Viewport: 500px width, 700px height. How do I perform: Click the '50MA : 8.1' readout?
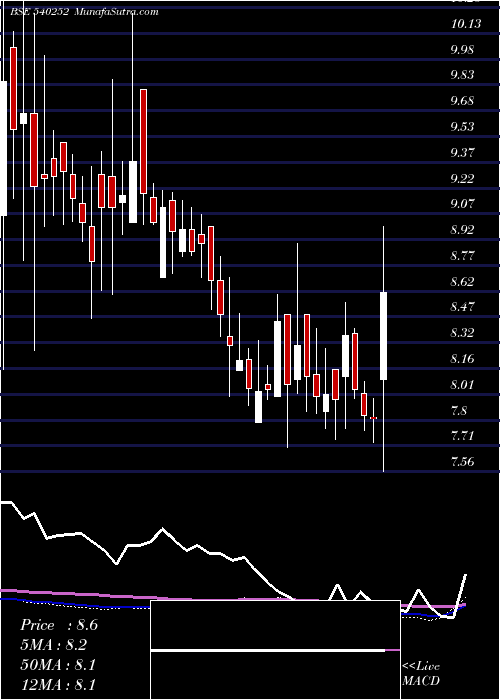(x=58, y=665)
